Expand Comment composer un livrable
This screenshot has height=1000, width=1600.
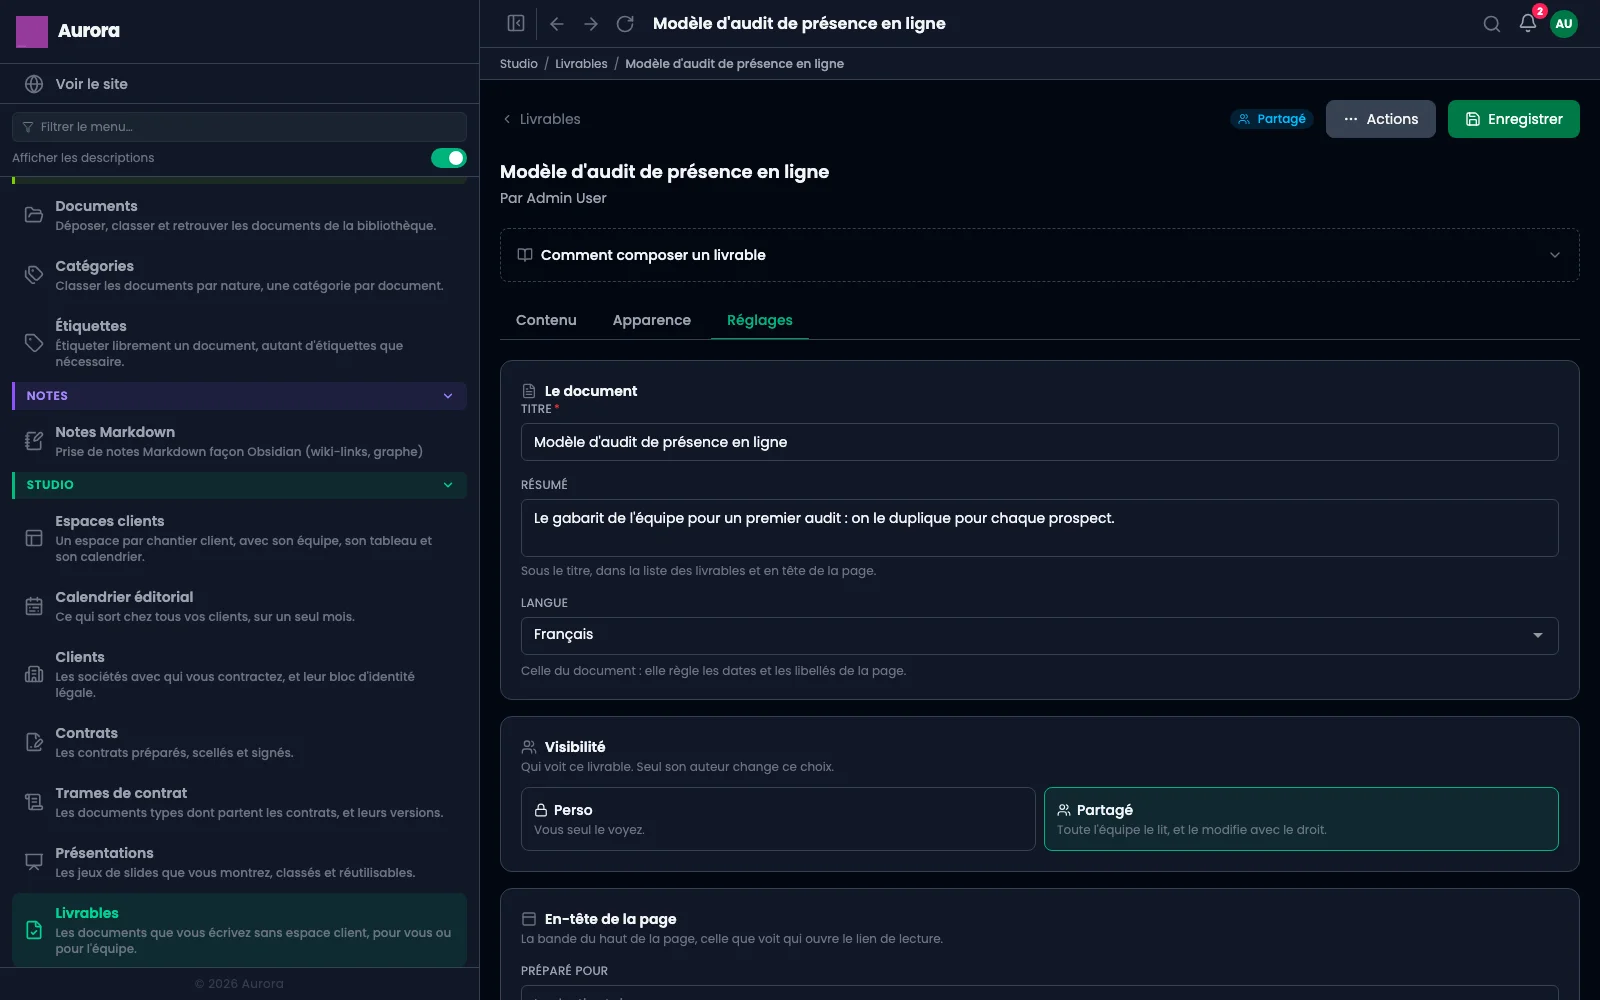[x=1040, y=255]
